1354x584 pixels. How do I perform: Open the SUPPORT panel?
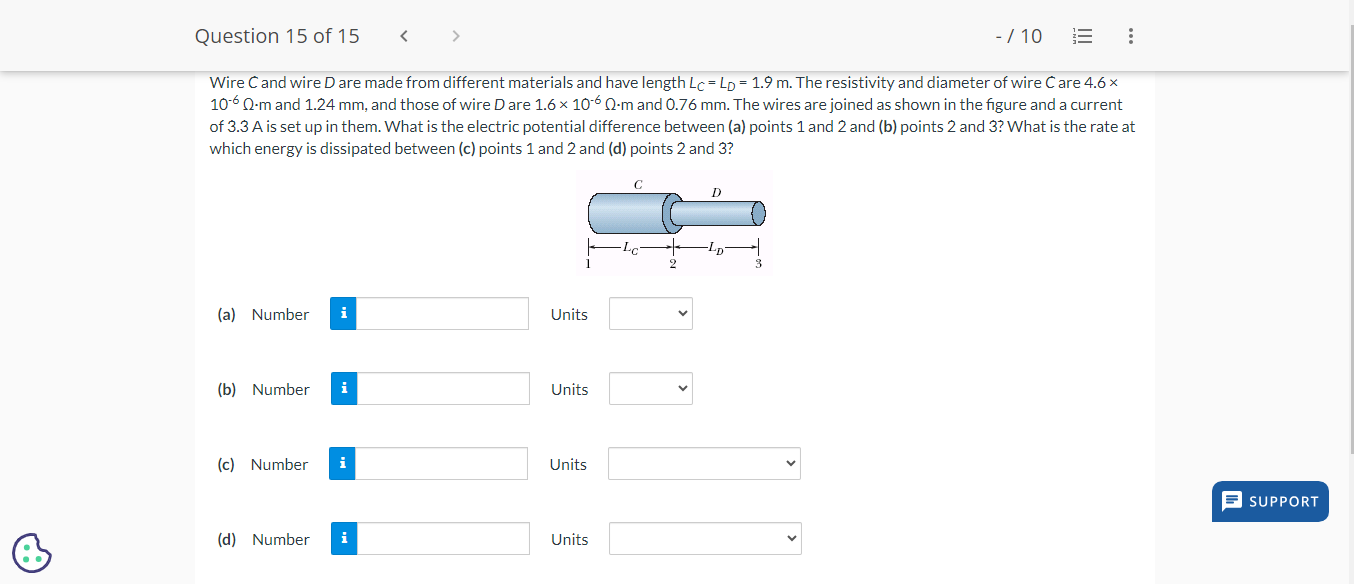tap(1270, 501)
